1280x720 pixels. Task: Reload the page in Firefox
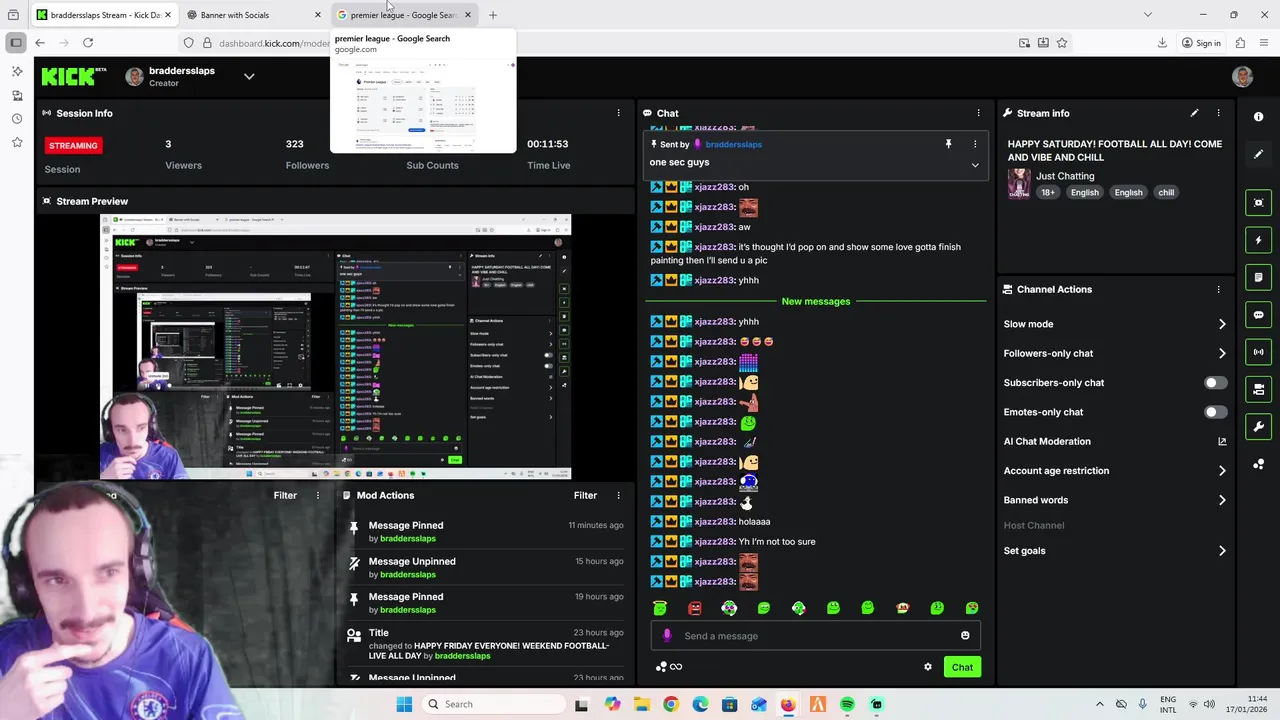(x=88, y=43)
